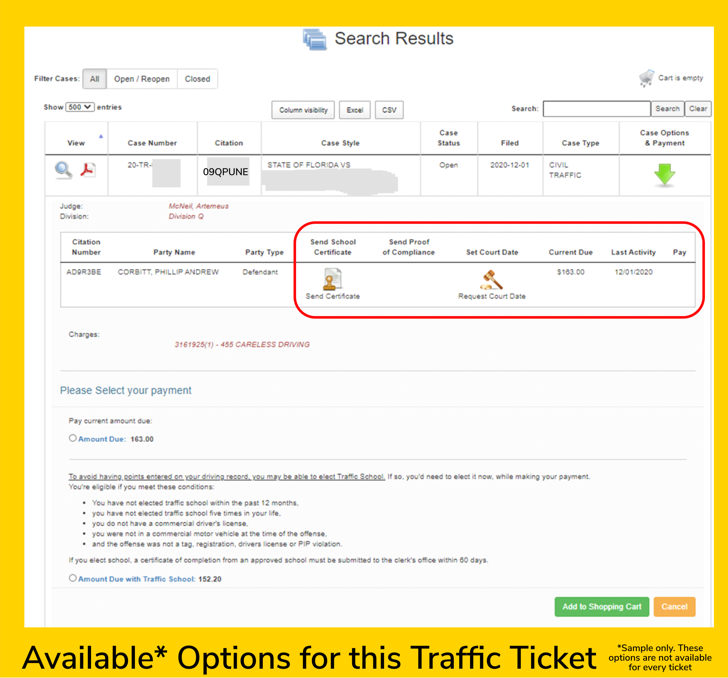Focus the Search input field
Viewport: 728px width, 678px height.
597,109
